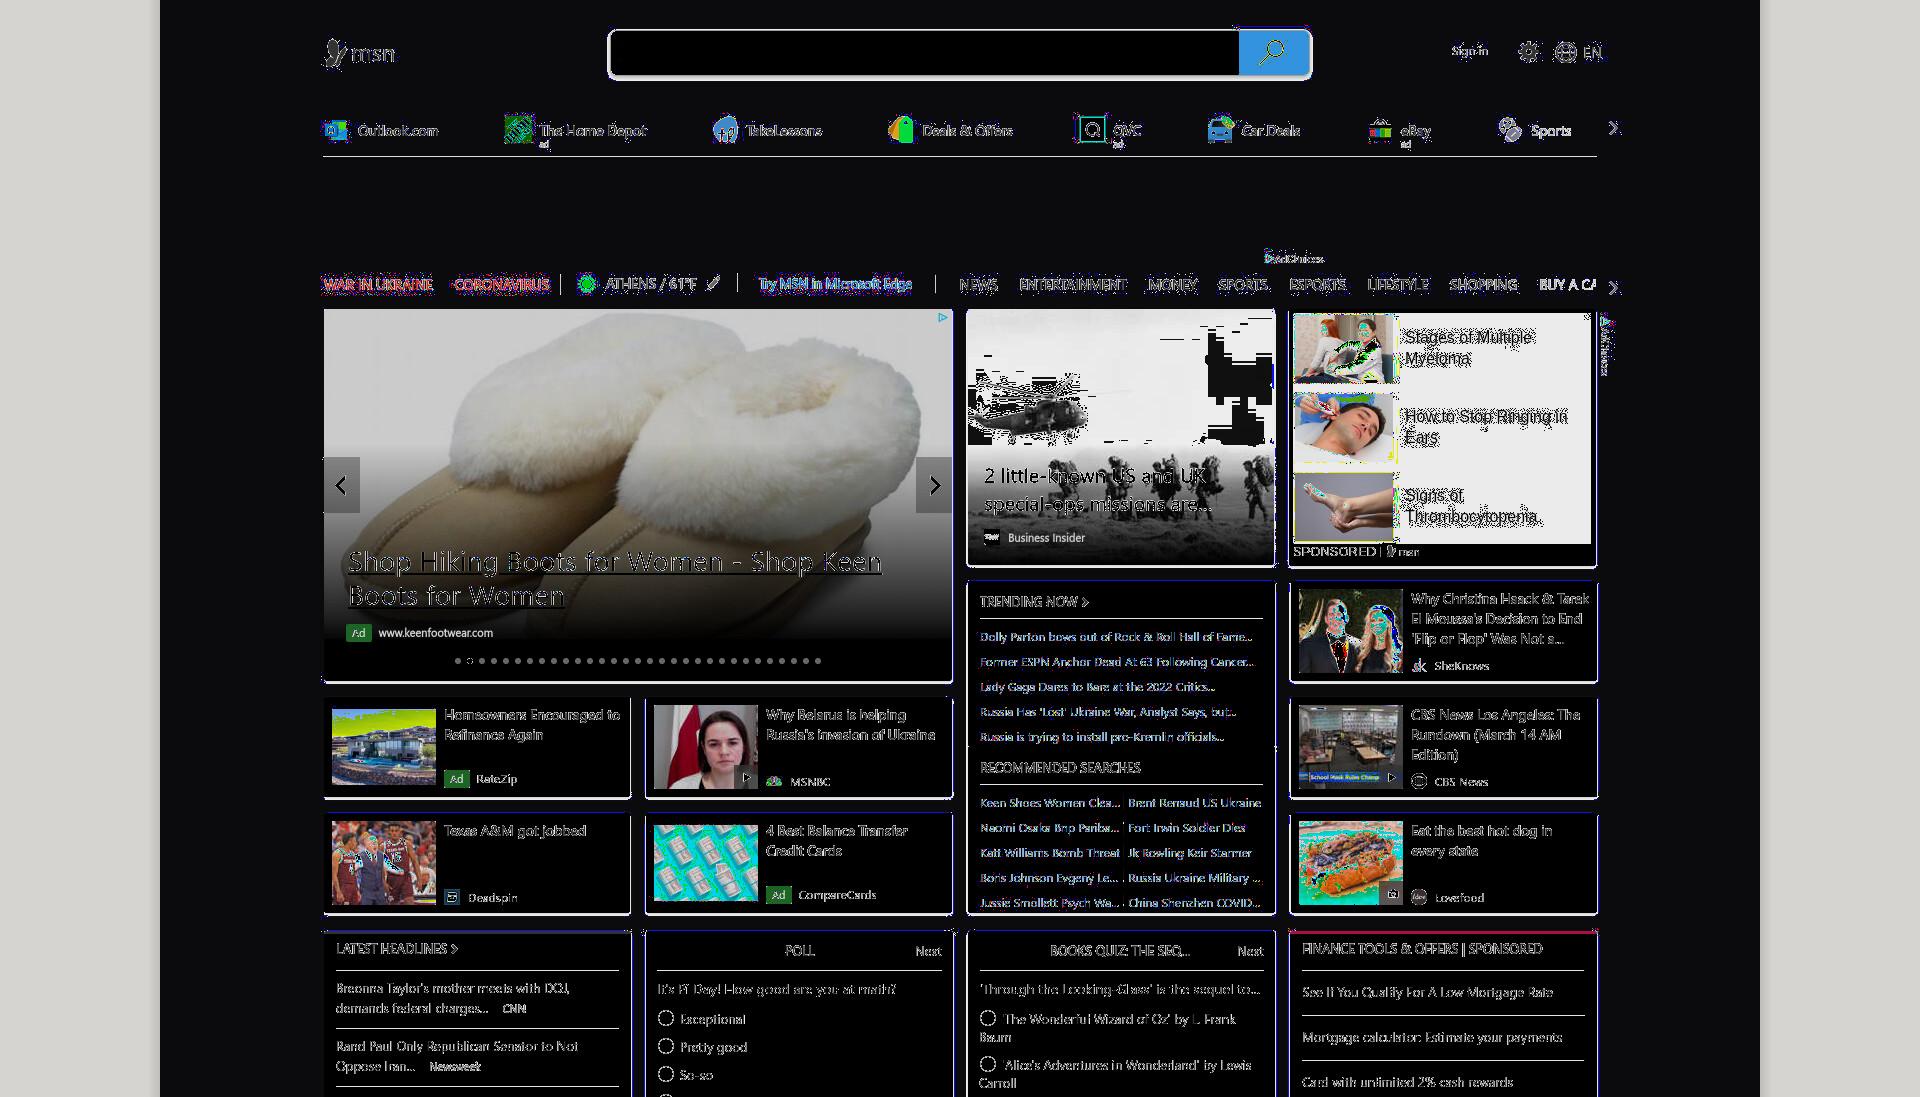Expand Latest Headlines section
This screenshot has height=1097, width=1920.
point(397,948)
